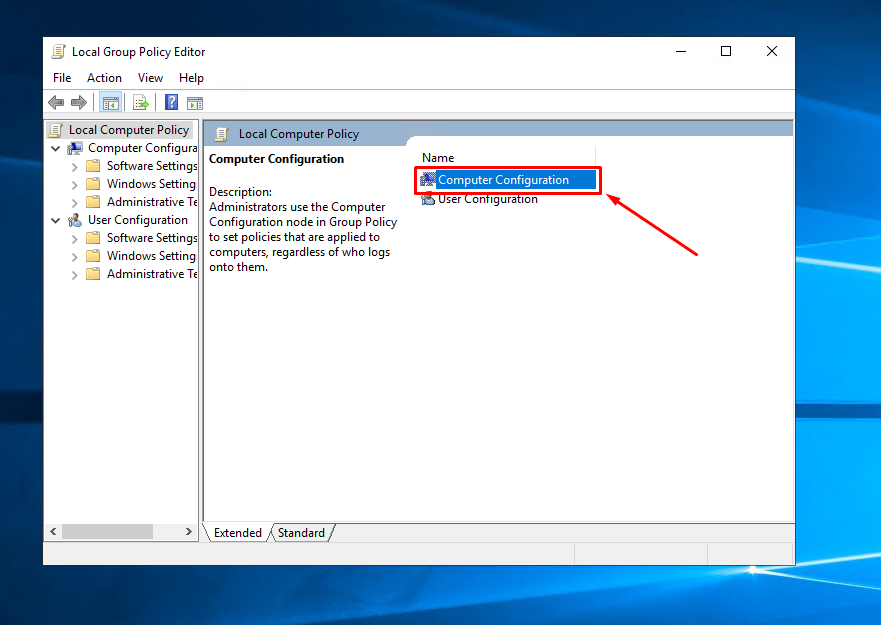Click the Local Group Policy Editor title icon
881x625 pixels.
[x=58, y=52]
